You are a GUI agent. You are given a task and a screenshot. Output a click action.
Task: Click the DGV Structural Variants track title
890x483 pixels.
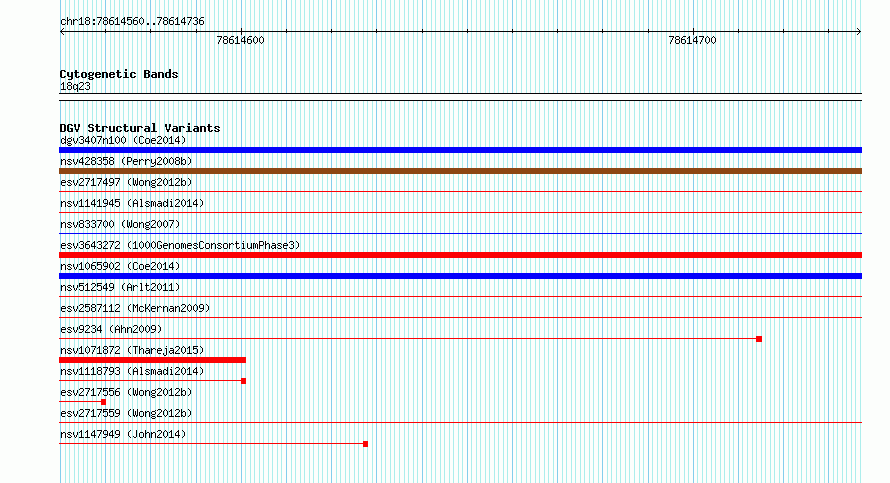pyautogui.click(x=140, y=128)
